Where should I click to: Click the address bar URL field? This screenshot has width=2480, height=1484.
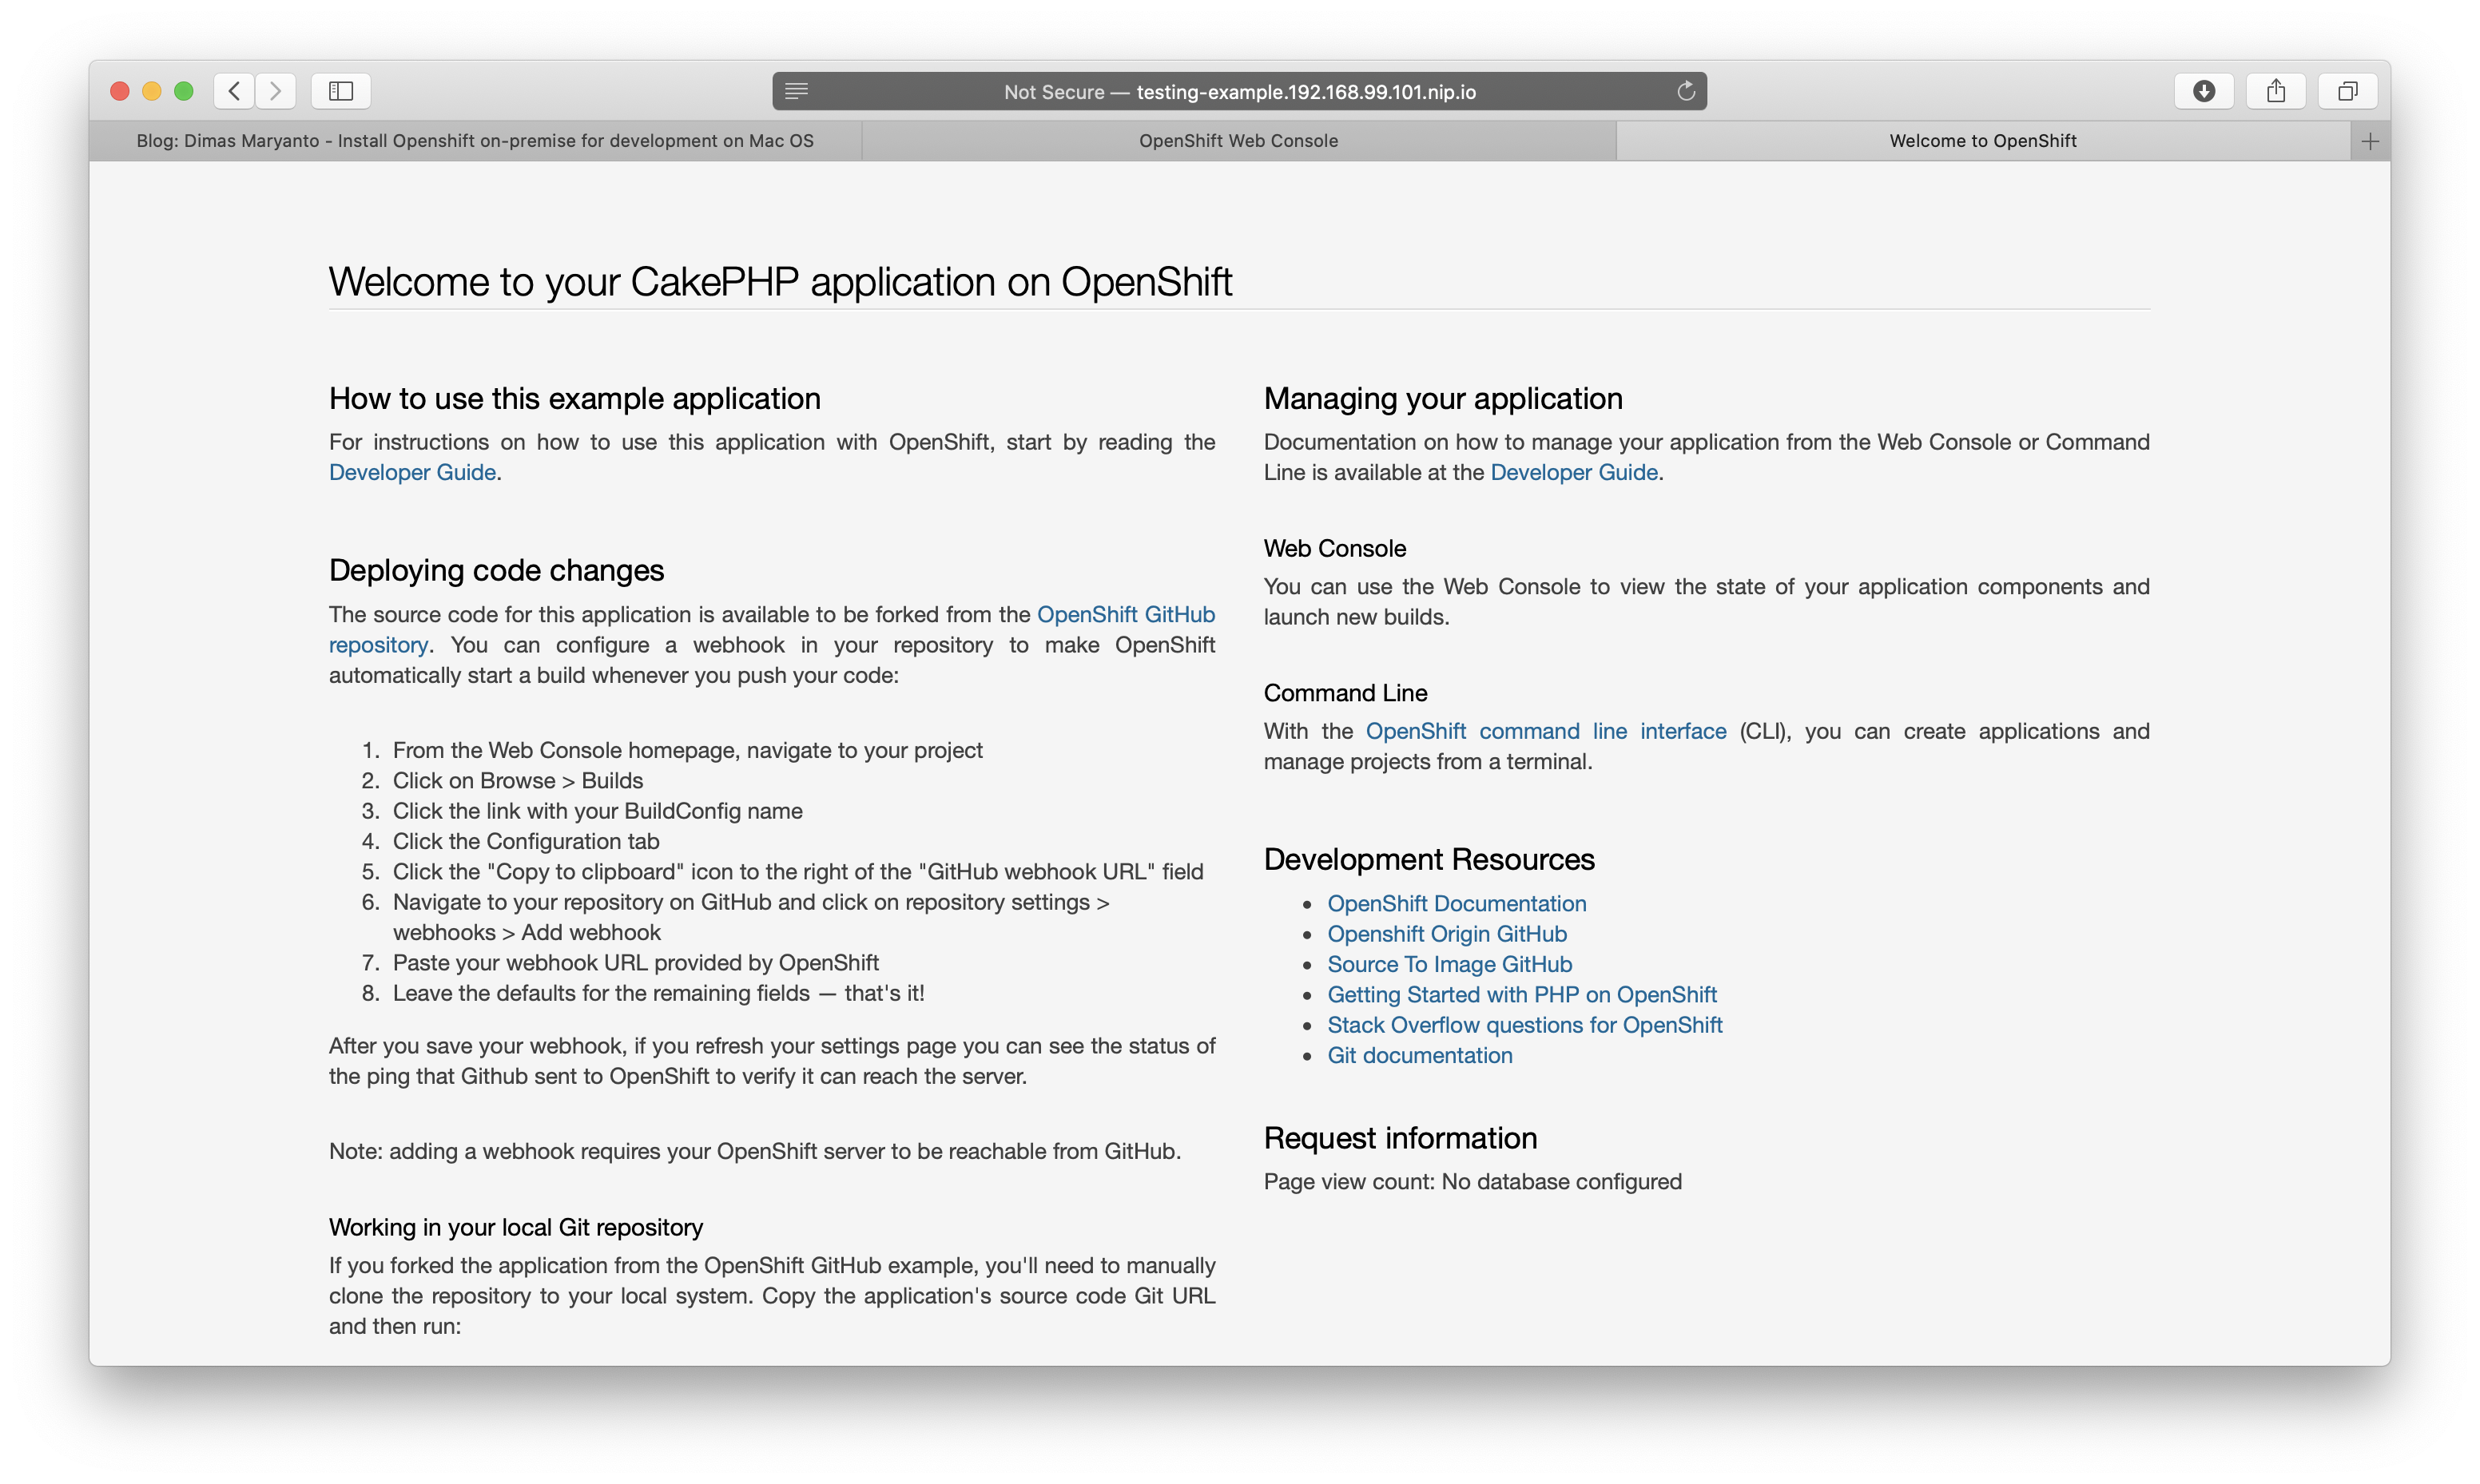(1239, 91)
